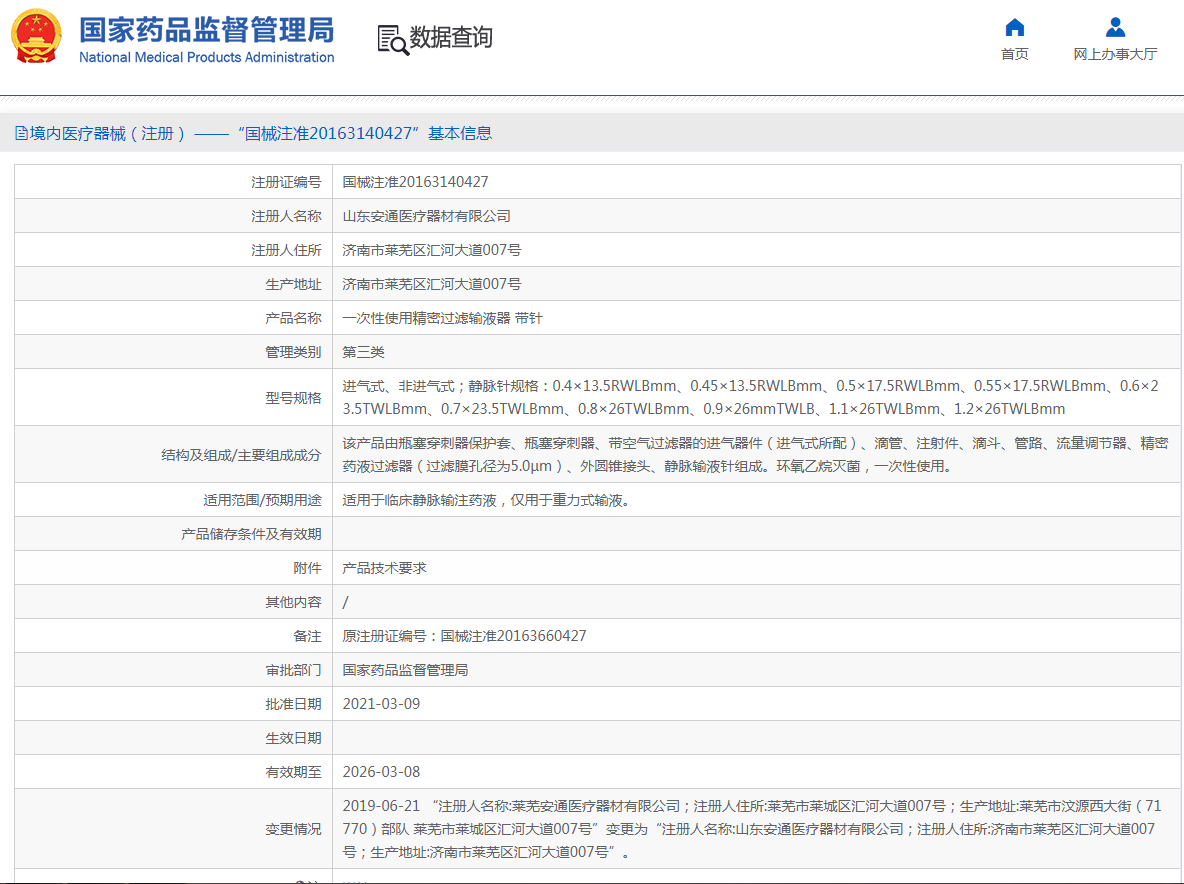1184x884 pixels.
Task: Click the expiry date 2026-03-08
Action: (381, 772)
